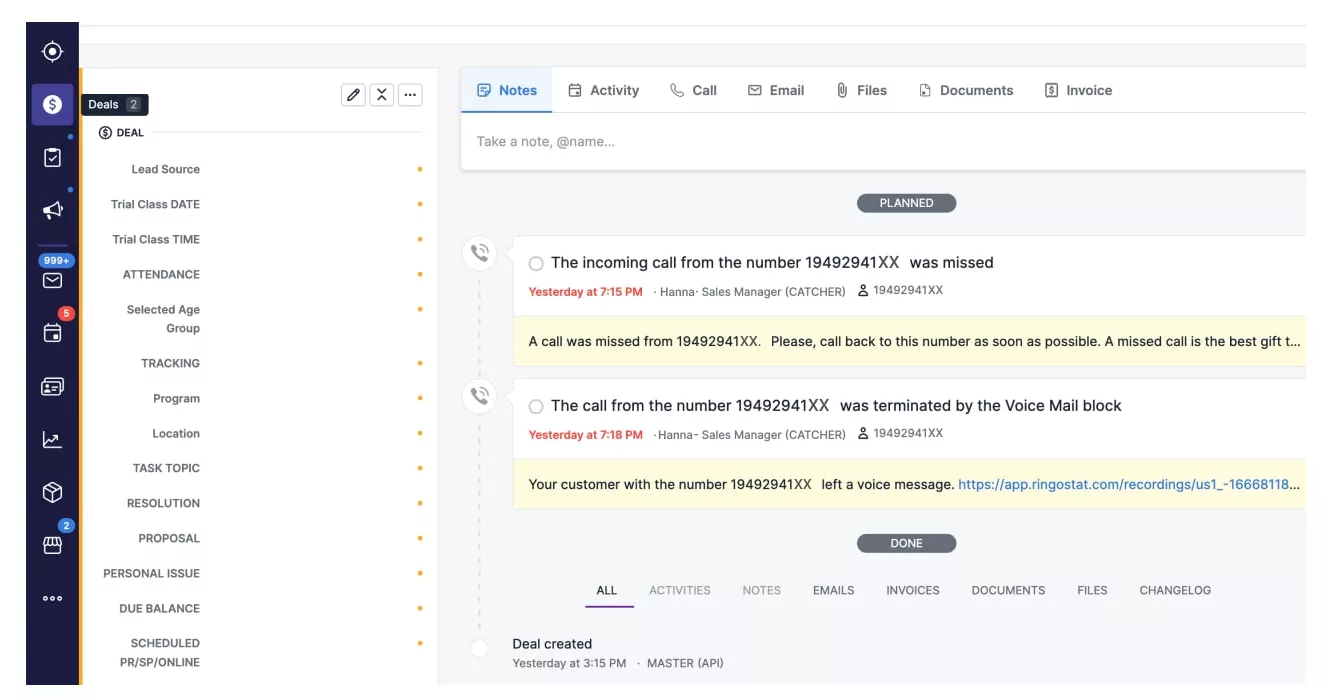1338x700 pixels.
Task: Open the three-dots more options in deal panel
Action: 410,94
